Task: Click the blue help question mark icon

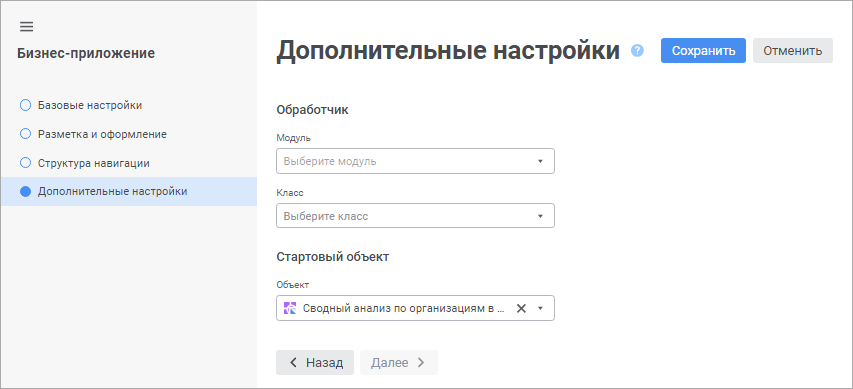Action: click(x=637, y=51)
